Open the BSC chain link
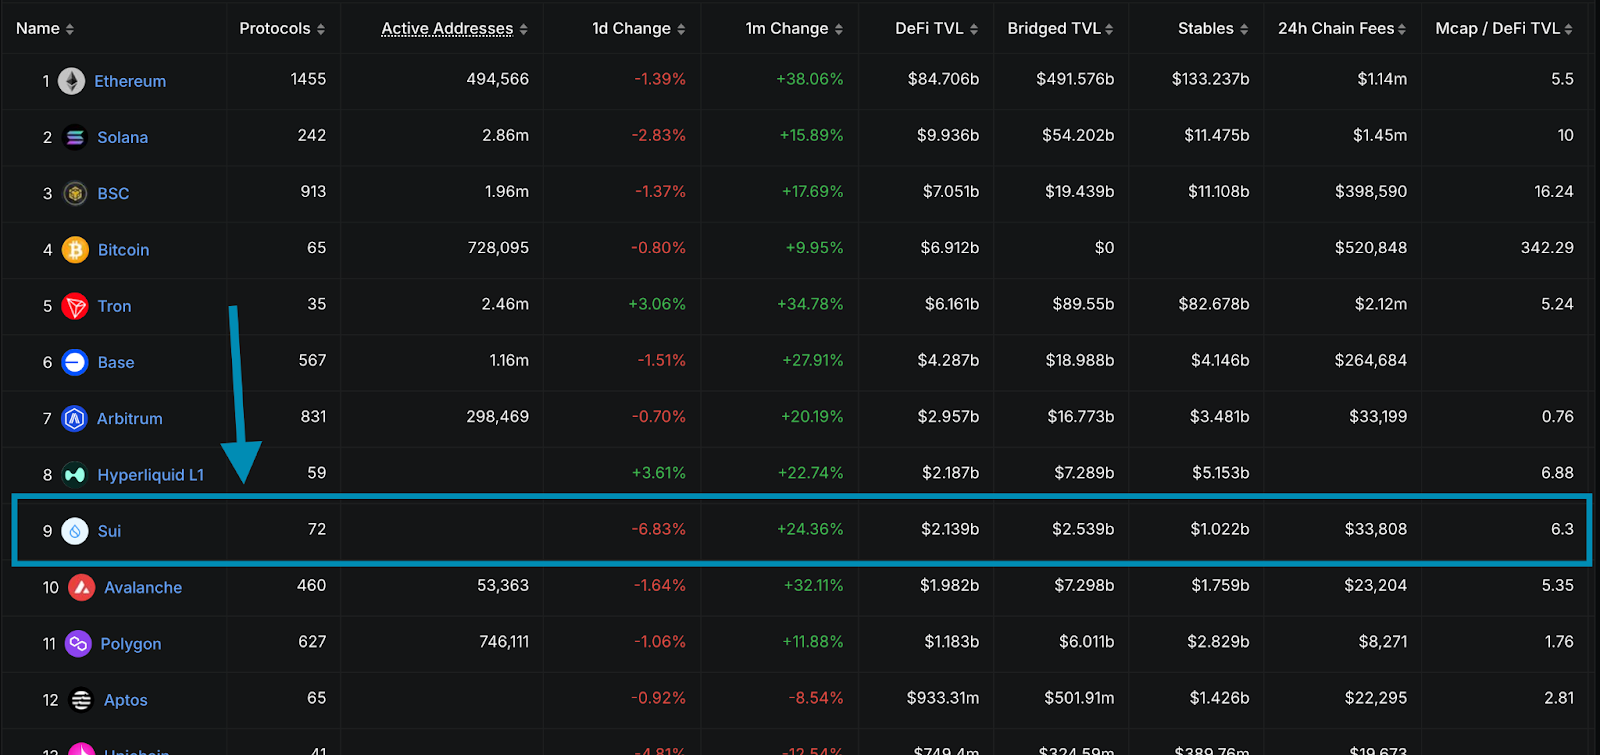 [113, 193]
